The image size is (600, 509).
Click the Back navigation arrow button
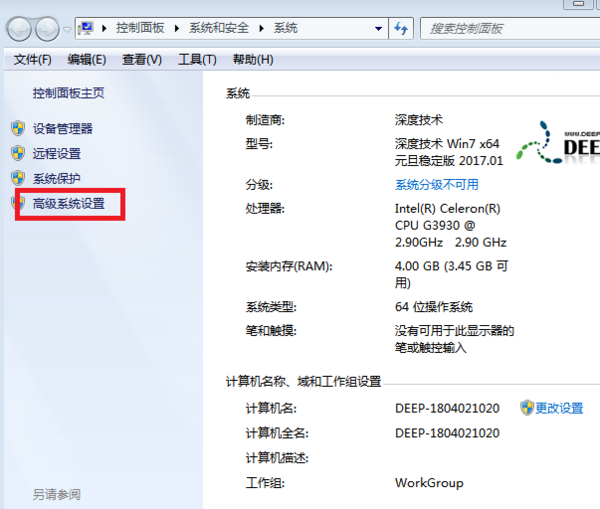coord(18,29)
